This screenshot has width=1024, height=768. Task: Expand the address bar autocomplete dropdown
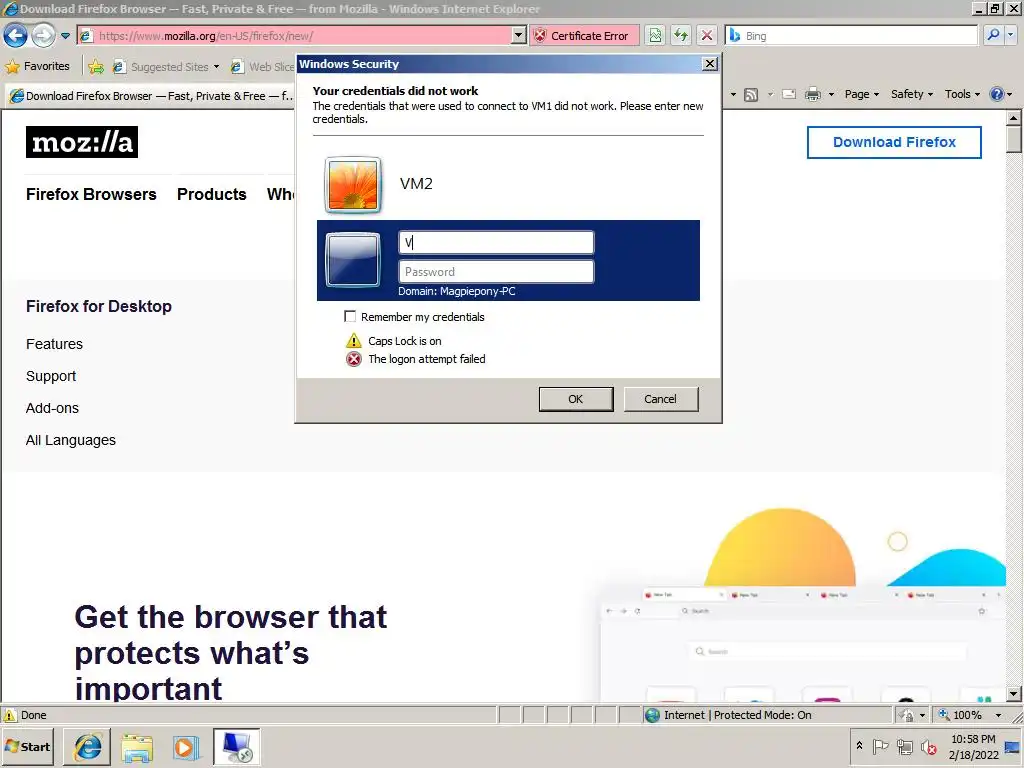click(519, 36)
